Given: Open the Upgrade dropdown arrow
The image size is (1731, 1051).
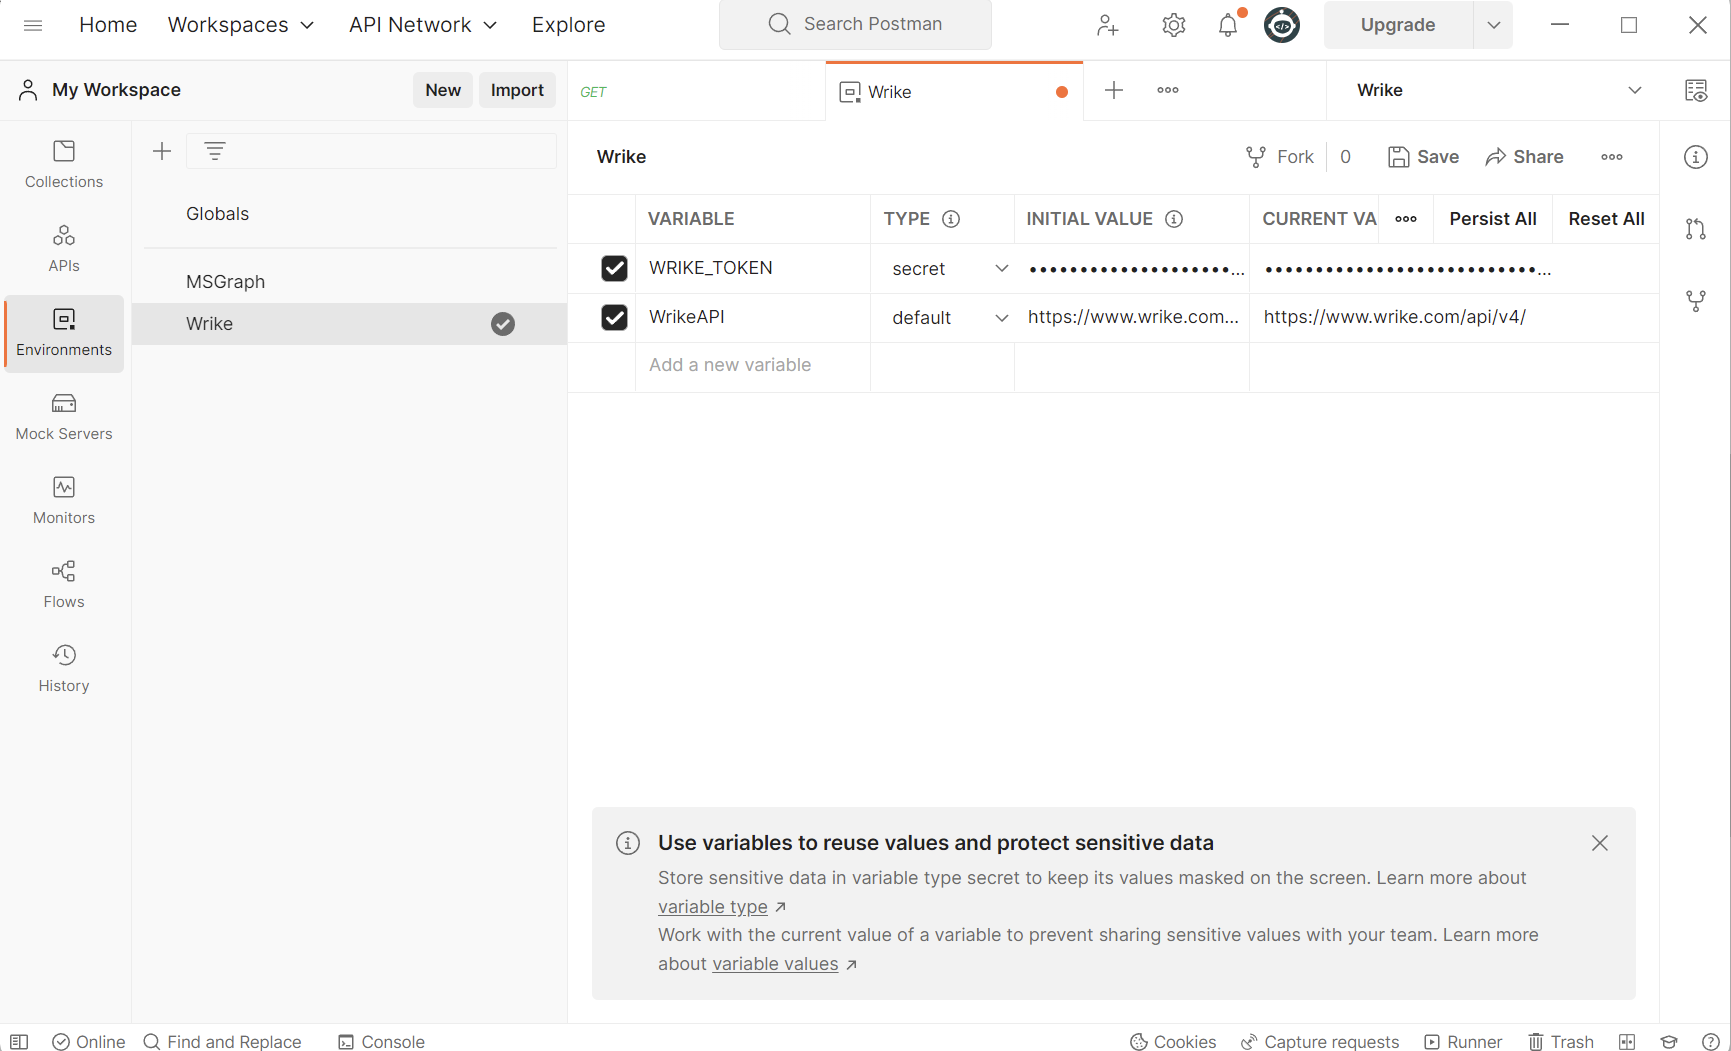Looking at the screenshot, I should click(x=1493, y=25).
